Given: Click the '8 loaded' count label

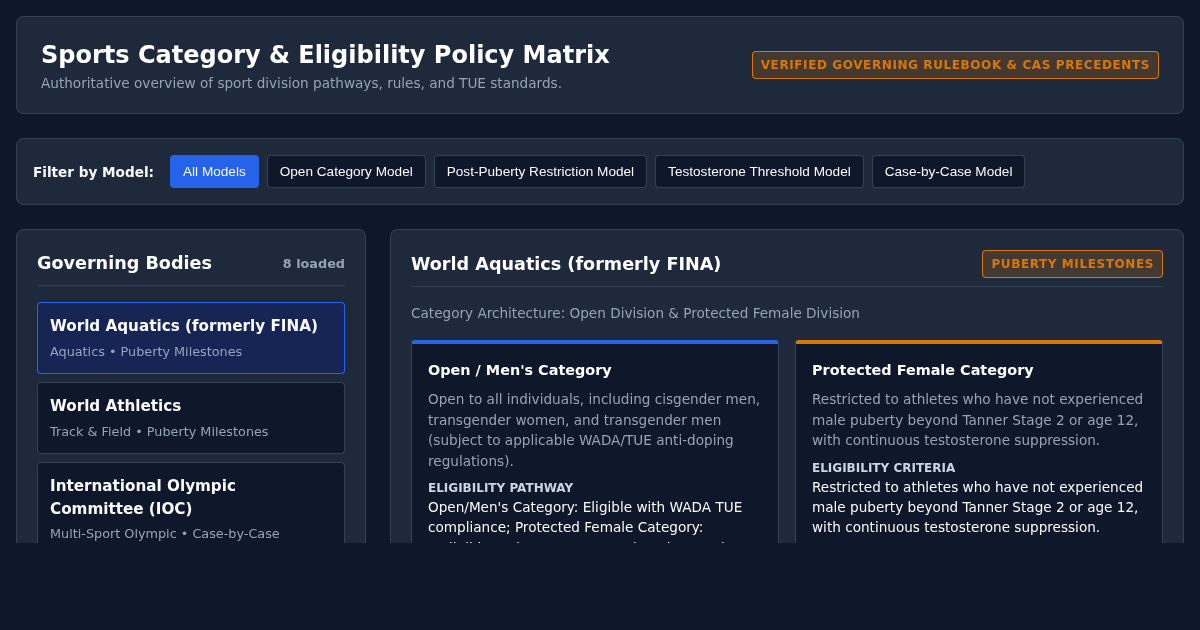Looking at the screenshot, I should point(313,264).
